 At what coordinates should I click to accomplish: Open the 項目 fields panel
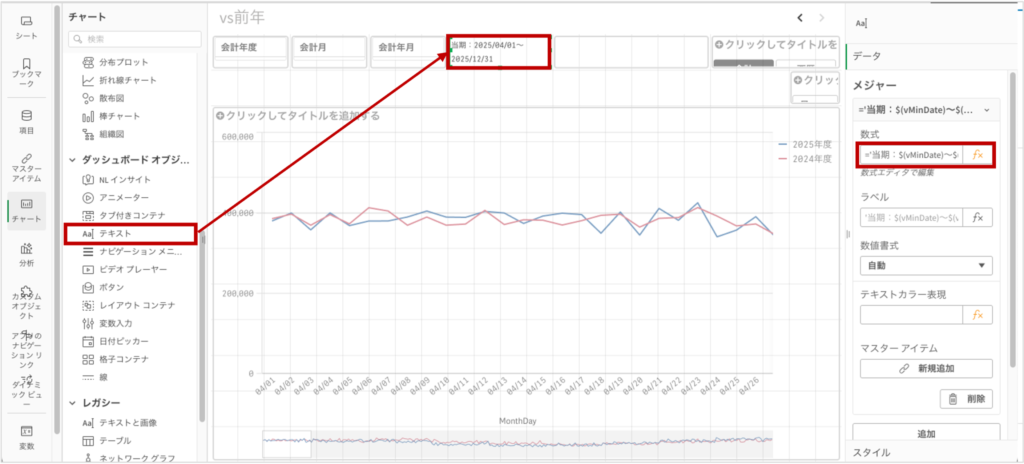click(x=27, y=121)
